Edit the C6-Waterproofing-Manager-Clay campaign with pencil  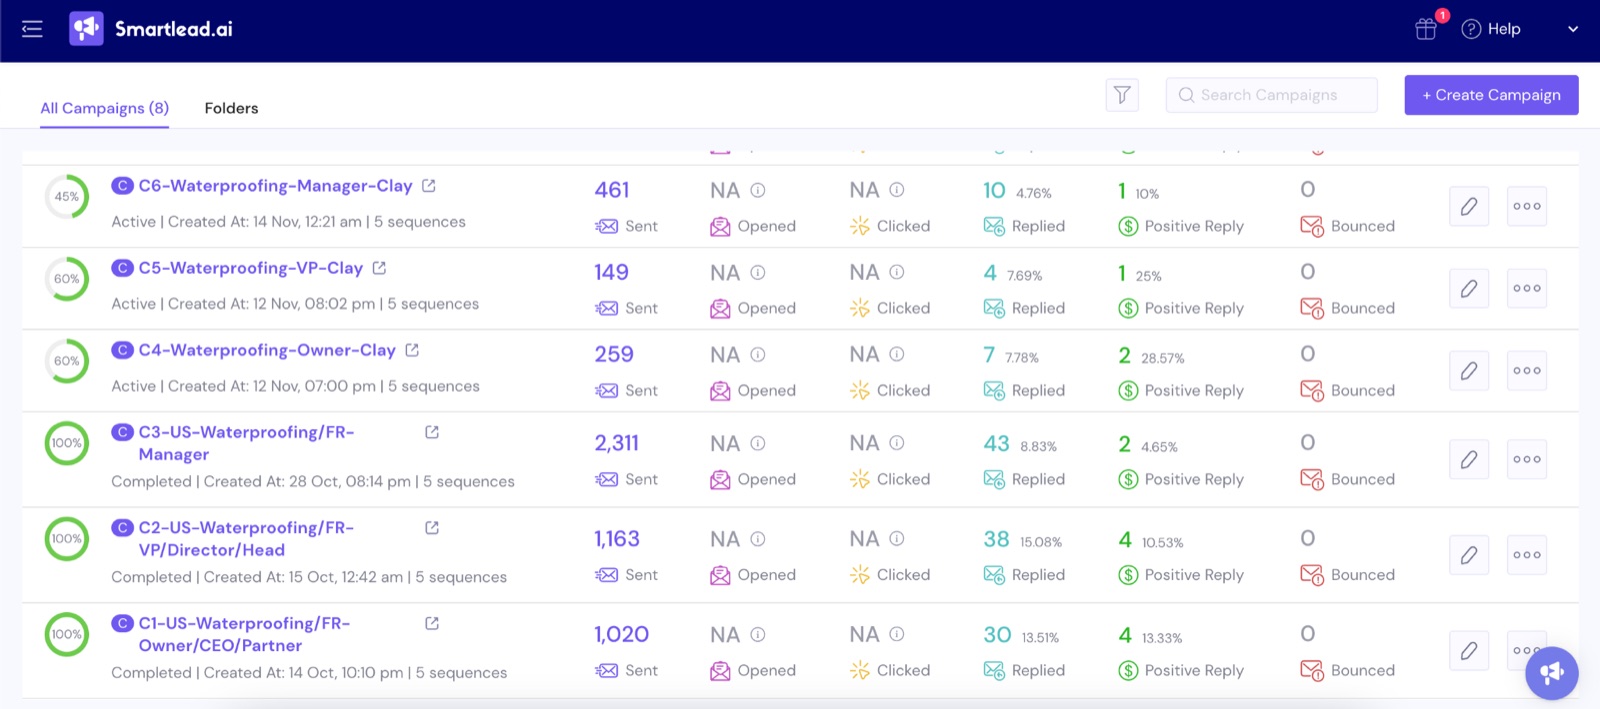click(x=1469, y=206)
